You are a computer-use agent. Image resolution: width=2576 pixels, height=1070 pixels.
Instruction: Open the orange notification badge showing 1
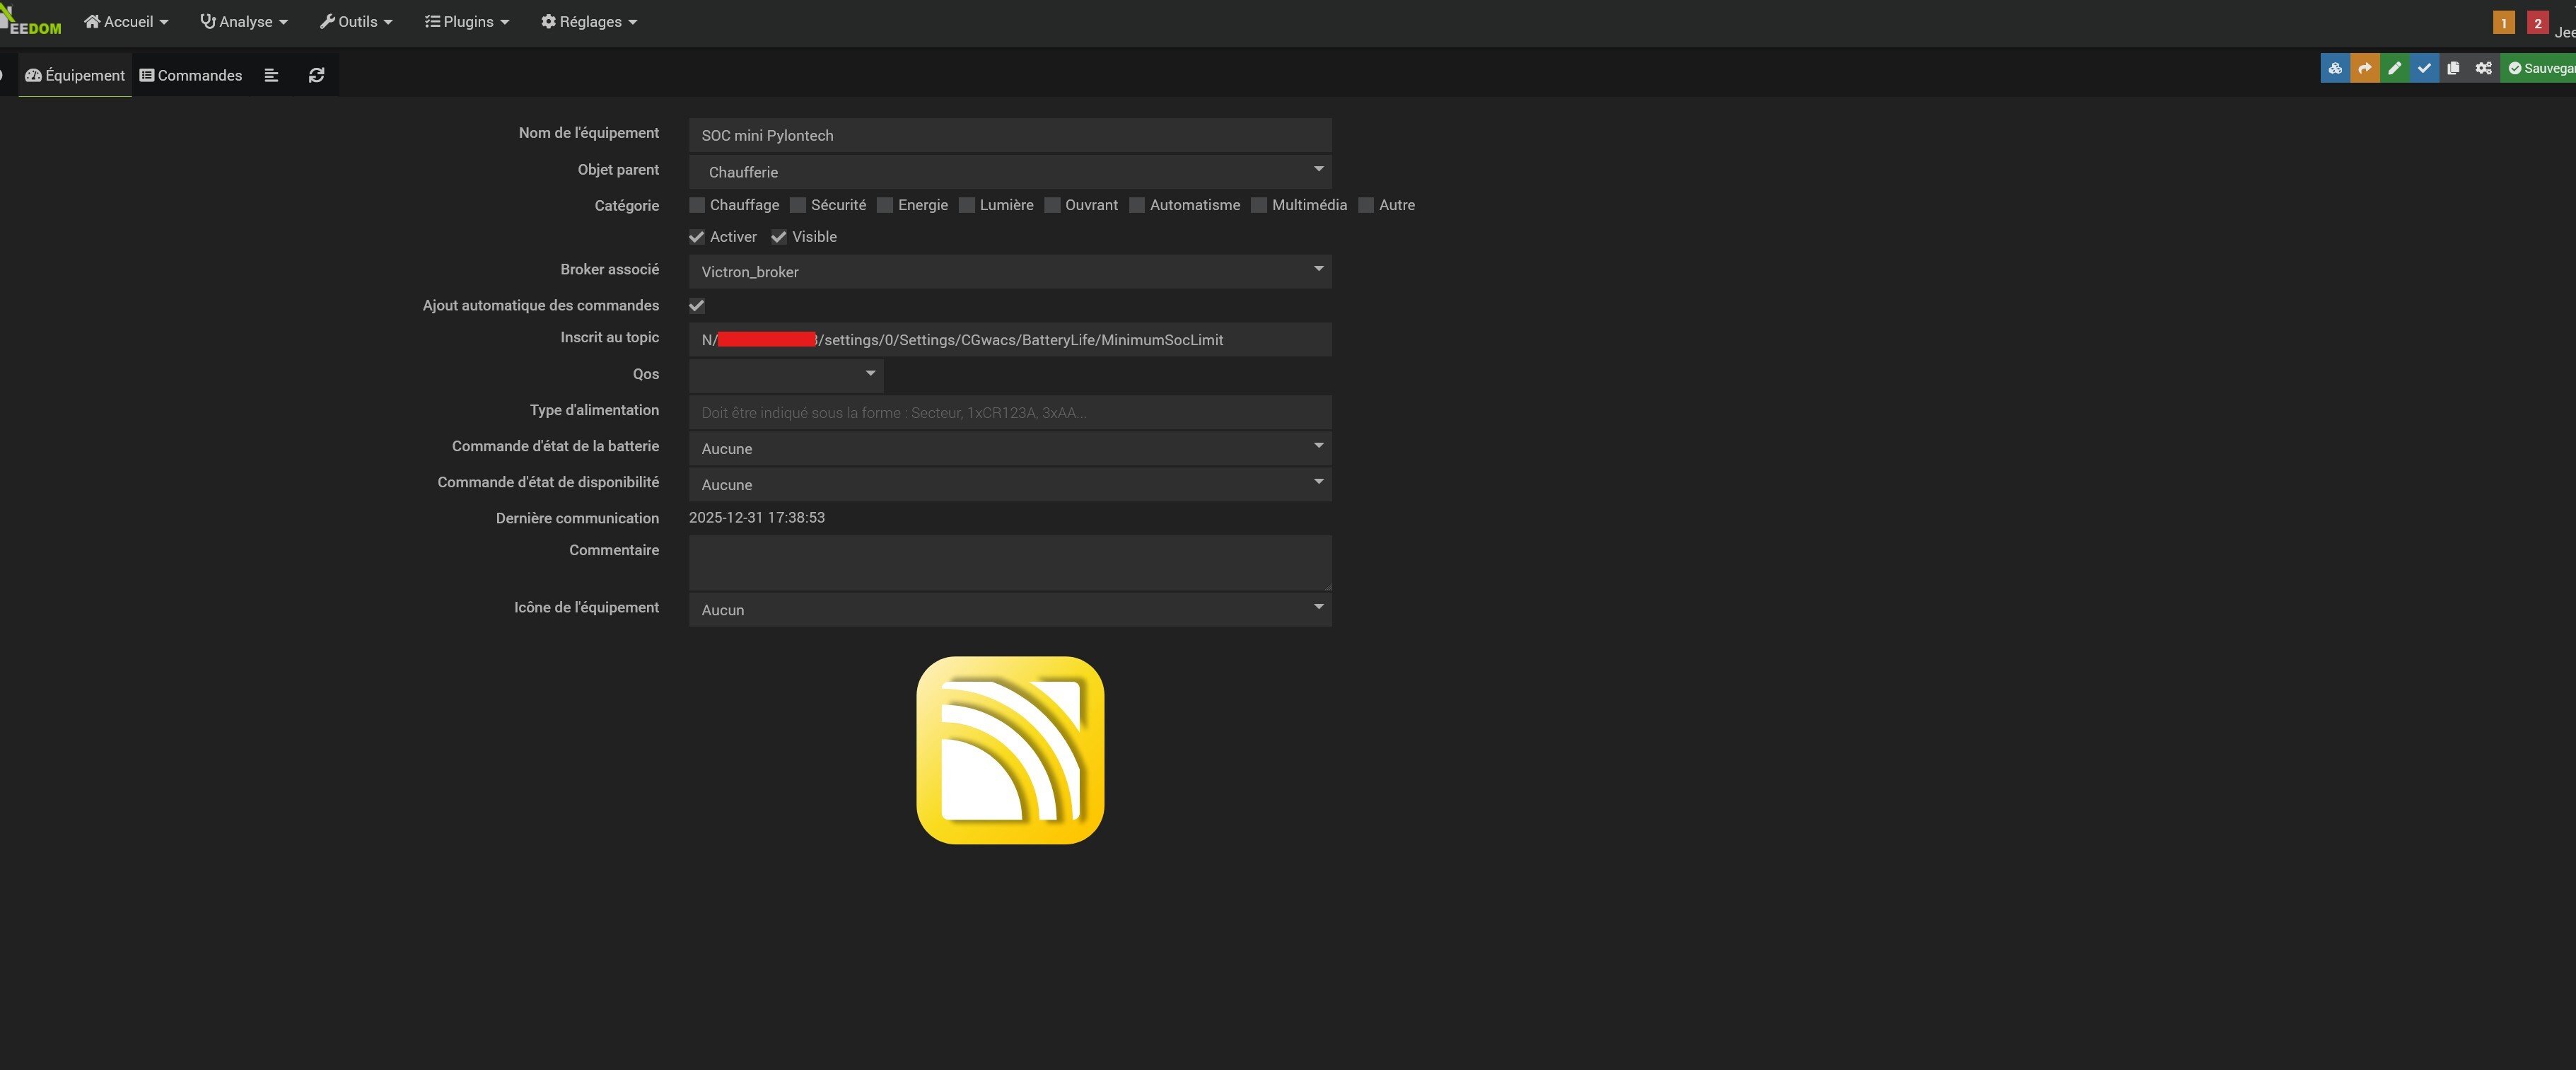pos(2503,22)
